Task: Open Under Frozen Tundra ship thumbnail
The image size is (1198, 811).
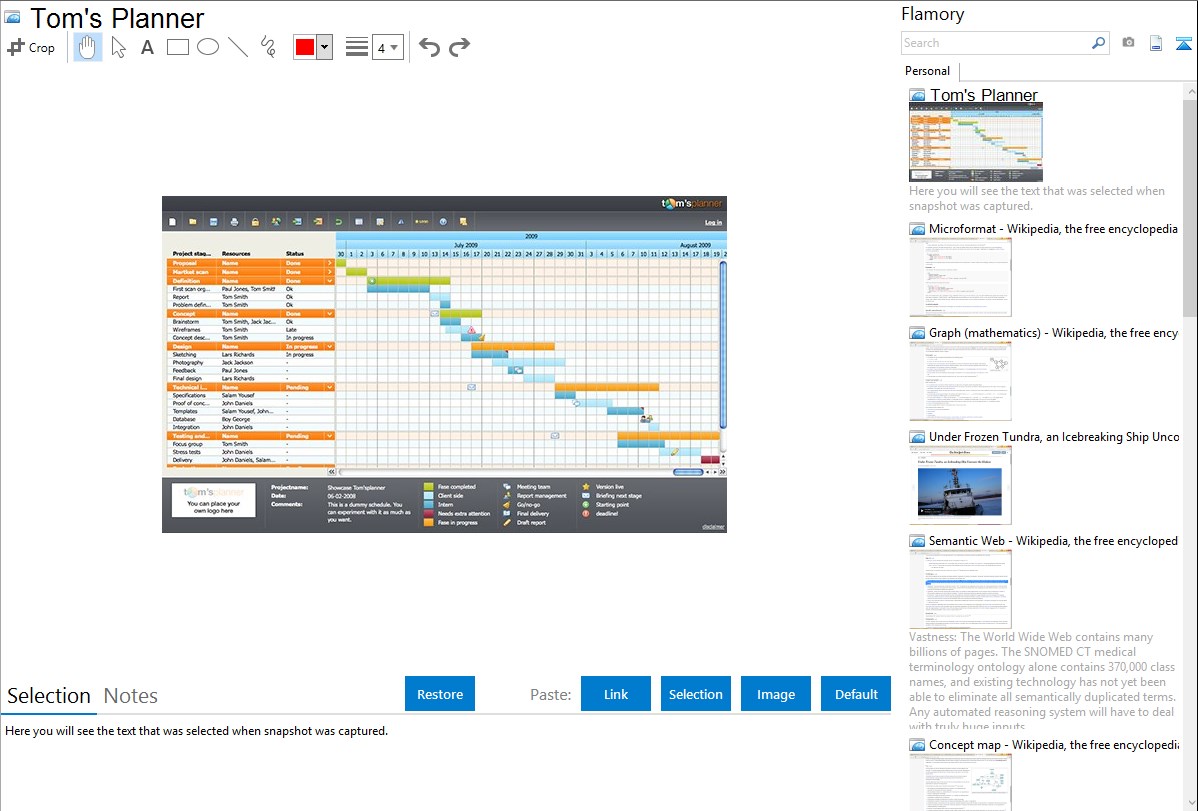Action: [x=960, y=485]
